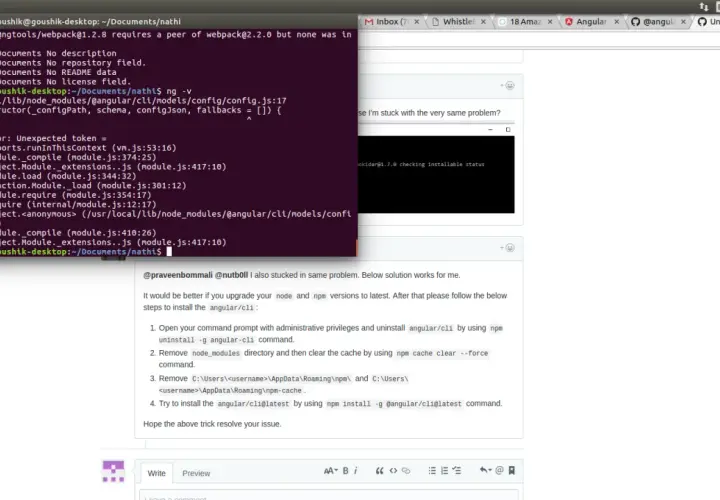Insert code formatting in the comment
The width and height of the screenshot is (720, 500).
394,471
